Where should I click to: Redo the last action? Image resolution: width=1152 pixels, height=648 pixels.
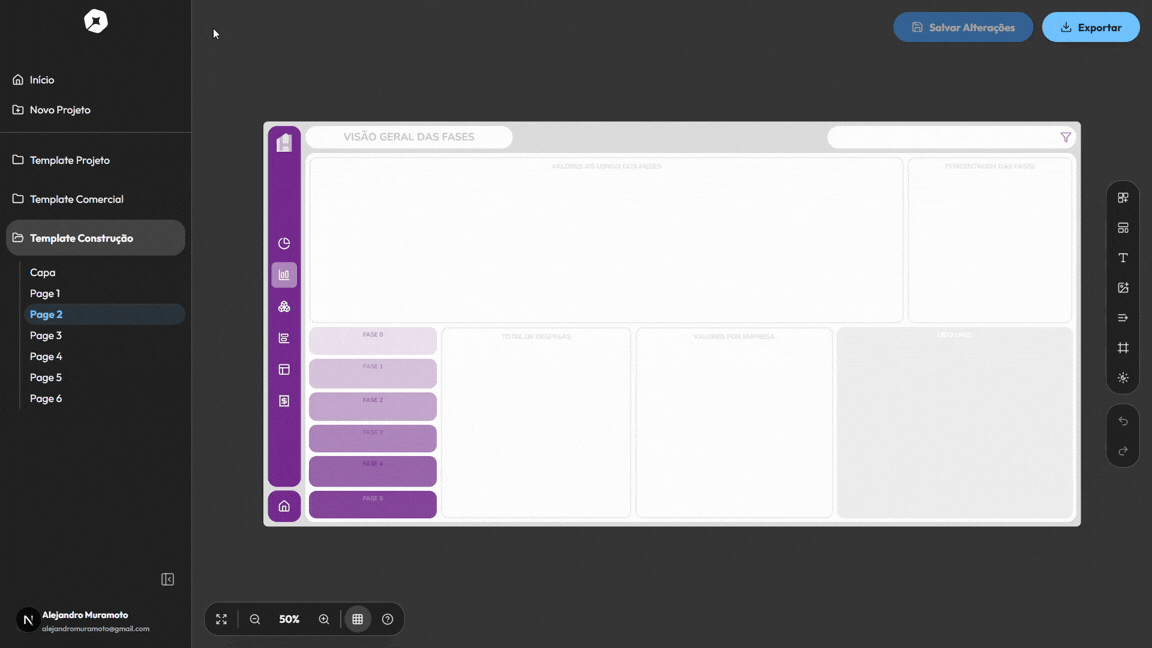[x=1123, y=451]
